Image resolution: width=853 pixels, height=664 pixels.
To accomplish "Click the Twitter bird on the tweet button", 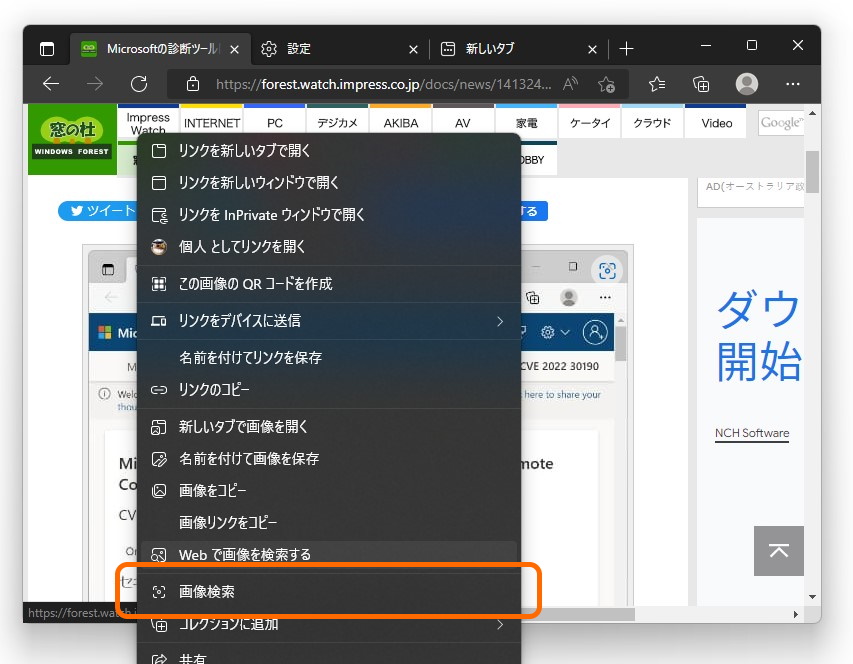I will click(77, 211).
